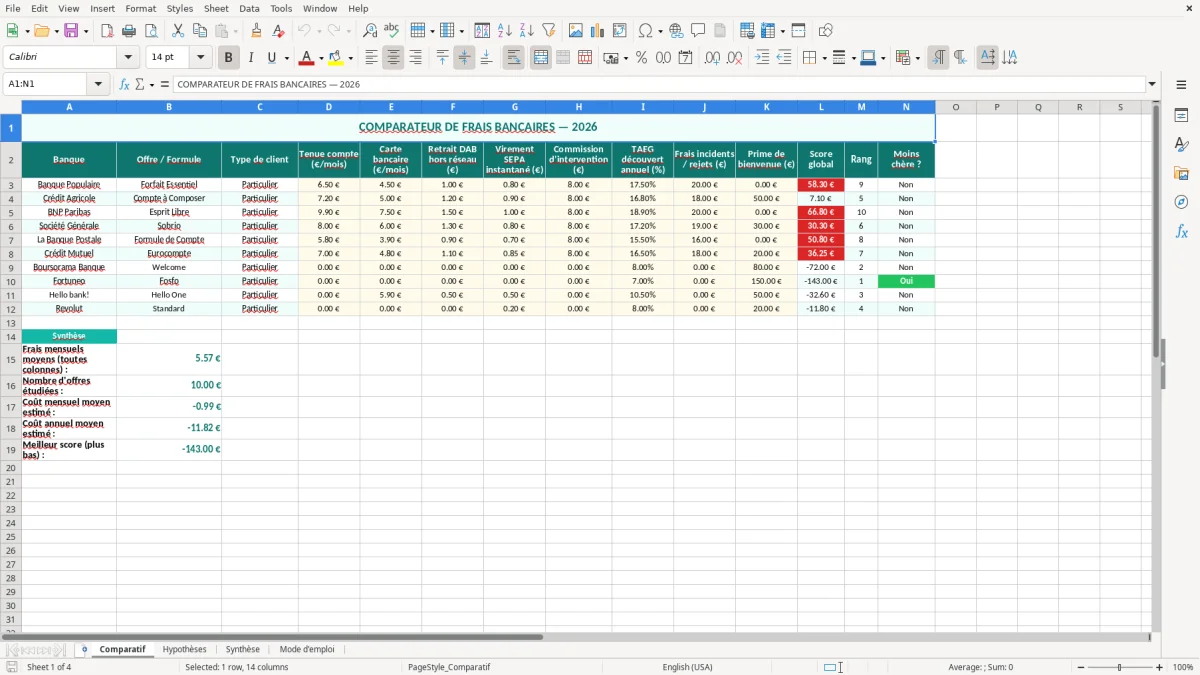The height and width of the screenshot is (675, 1200).
Task: Click Sort Ascending icon
Action: [x=505, y=31]
